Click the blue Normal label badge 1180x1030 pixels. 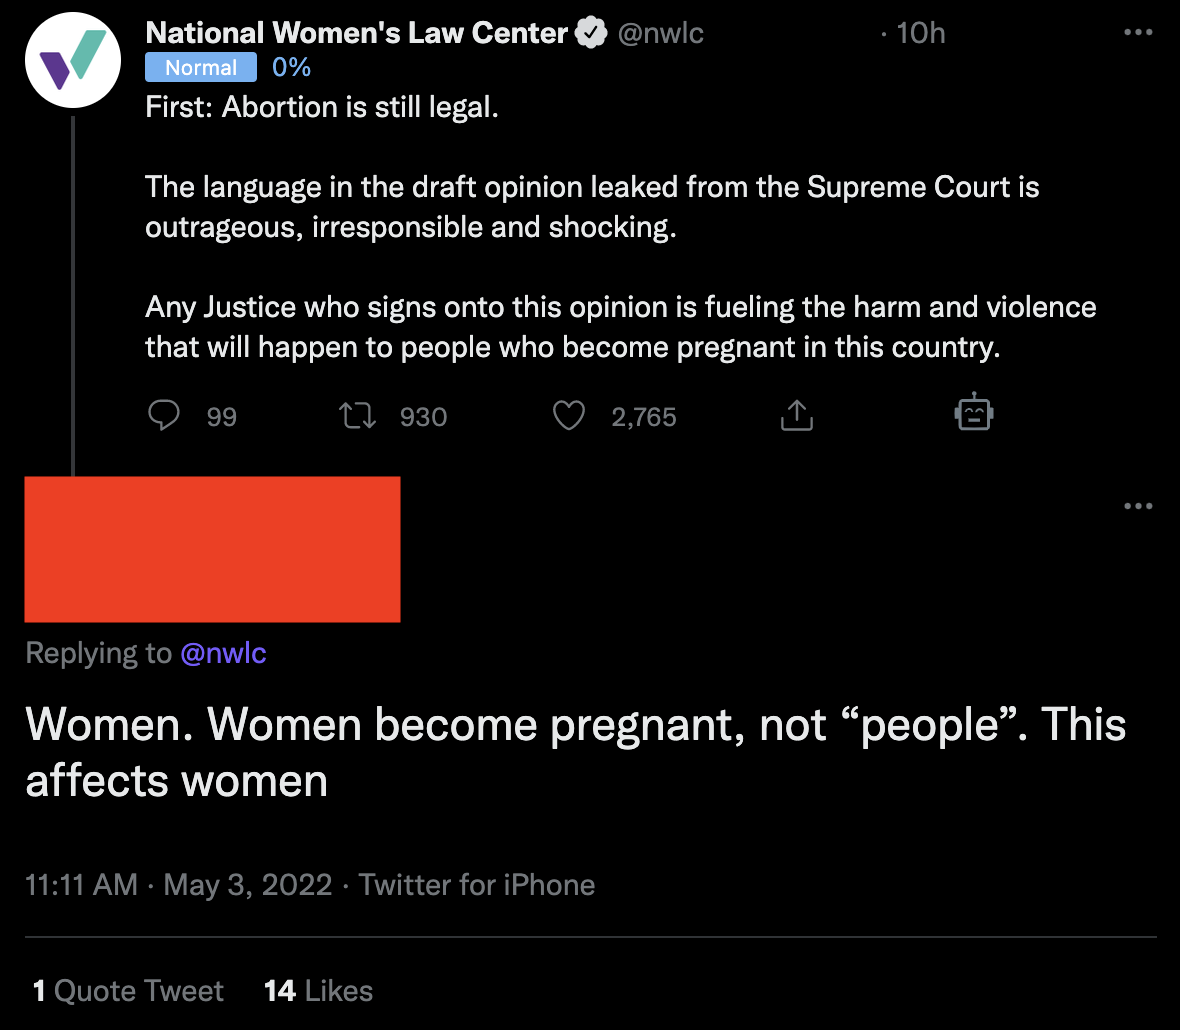[x=201, y=67]
